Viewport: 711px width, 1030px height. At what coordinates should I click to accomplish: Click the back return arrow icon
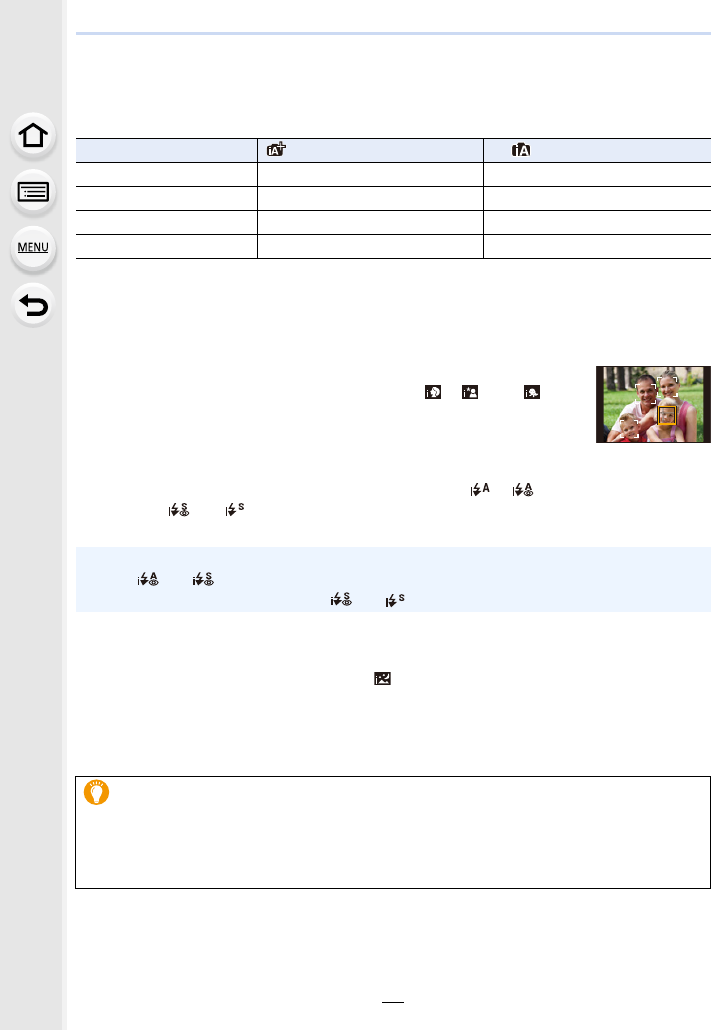(33, 305)
